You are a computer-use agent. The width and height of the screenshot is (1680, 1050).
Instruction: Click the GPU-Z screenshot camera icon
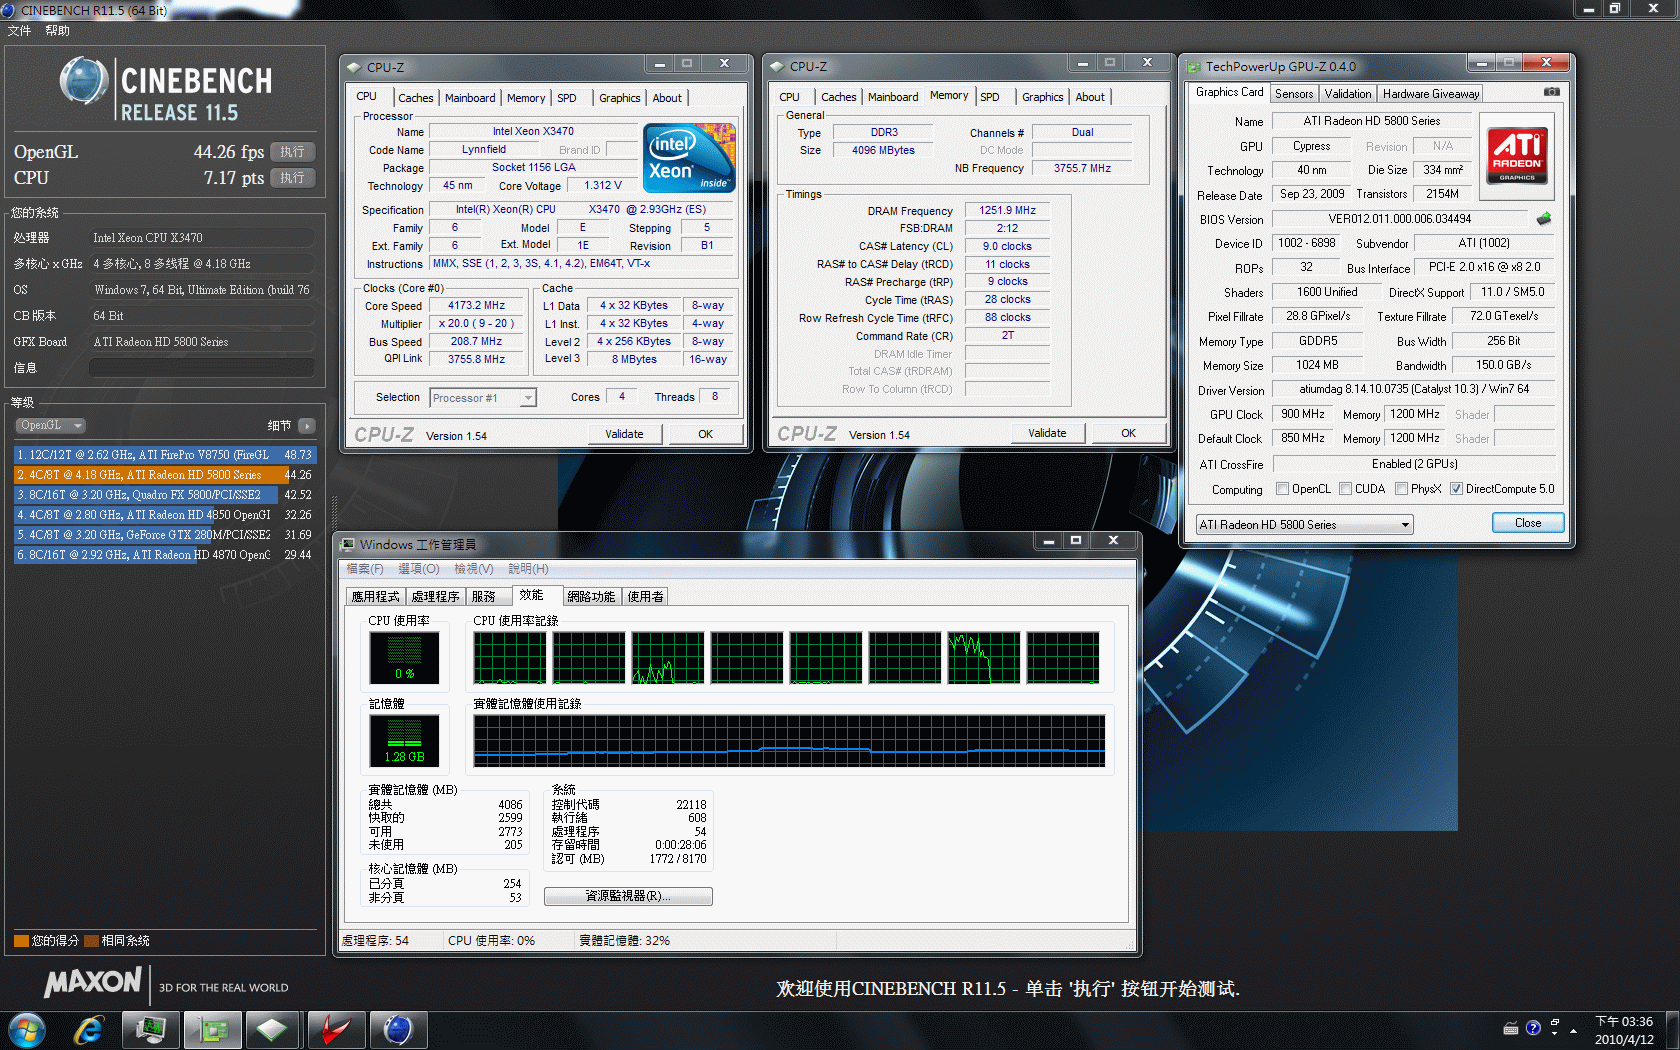[1551, 92]
